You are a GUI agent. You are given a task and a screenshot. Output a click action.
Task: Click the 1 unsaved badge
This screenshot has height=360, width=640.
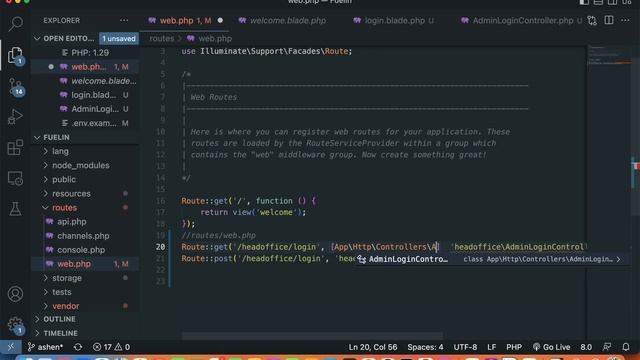tap(118, 38)
